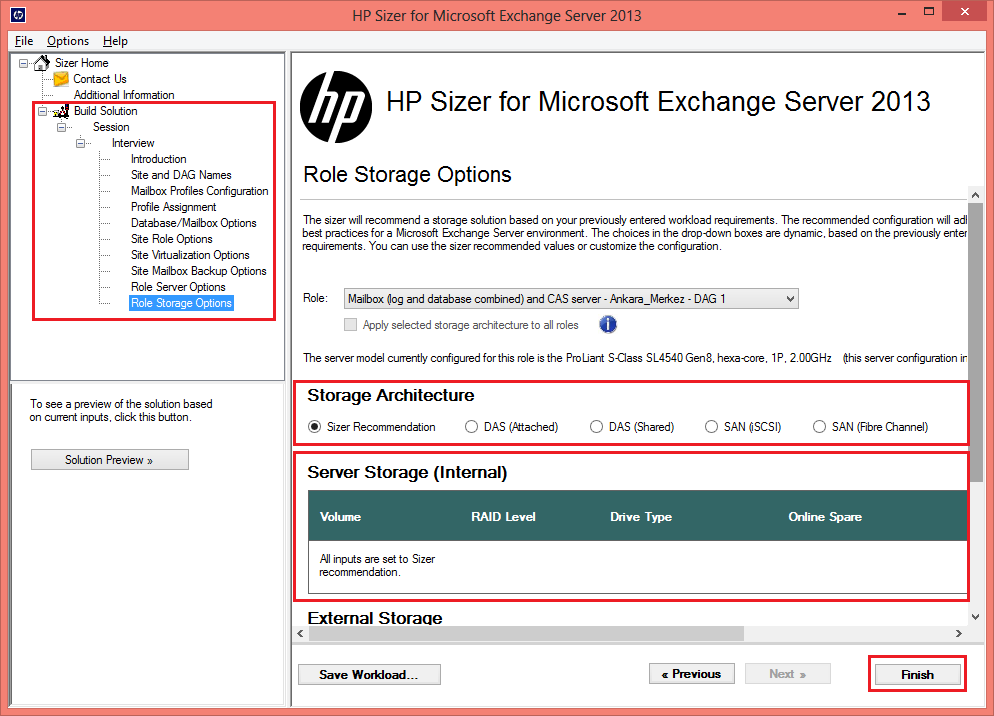Open Site and DAG Names step
Viewport: 994px width, 716px height.
181,175
